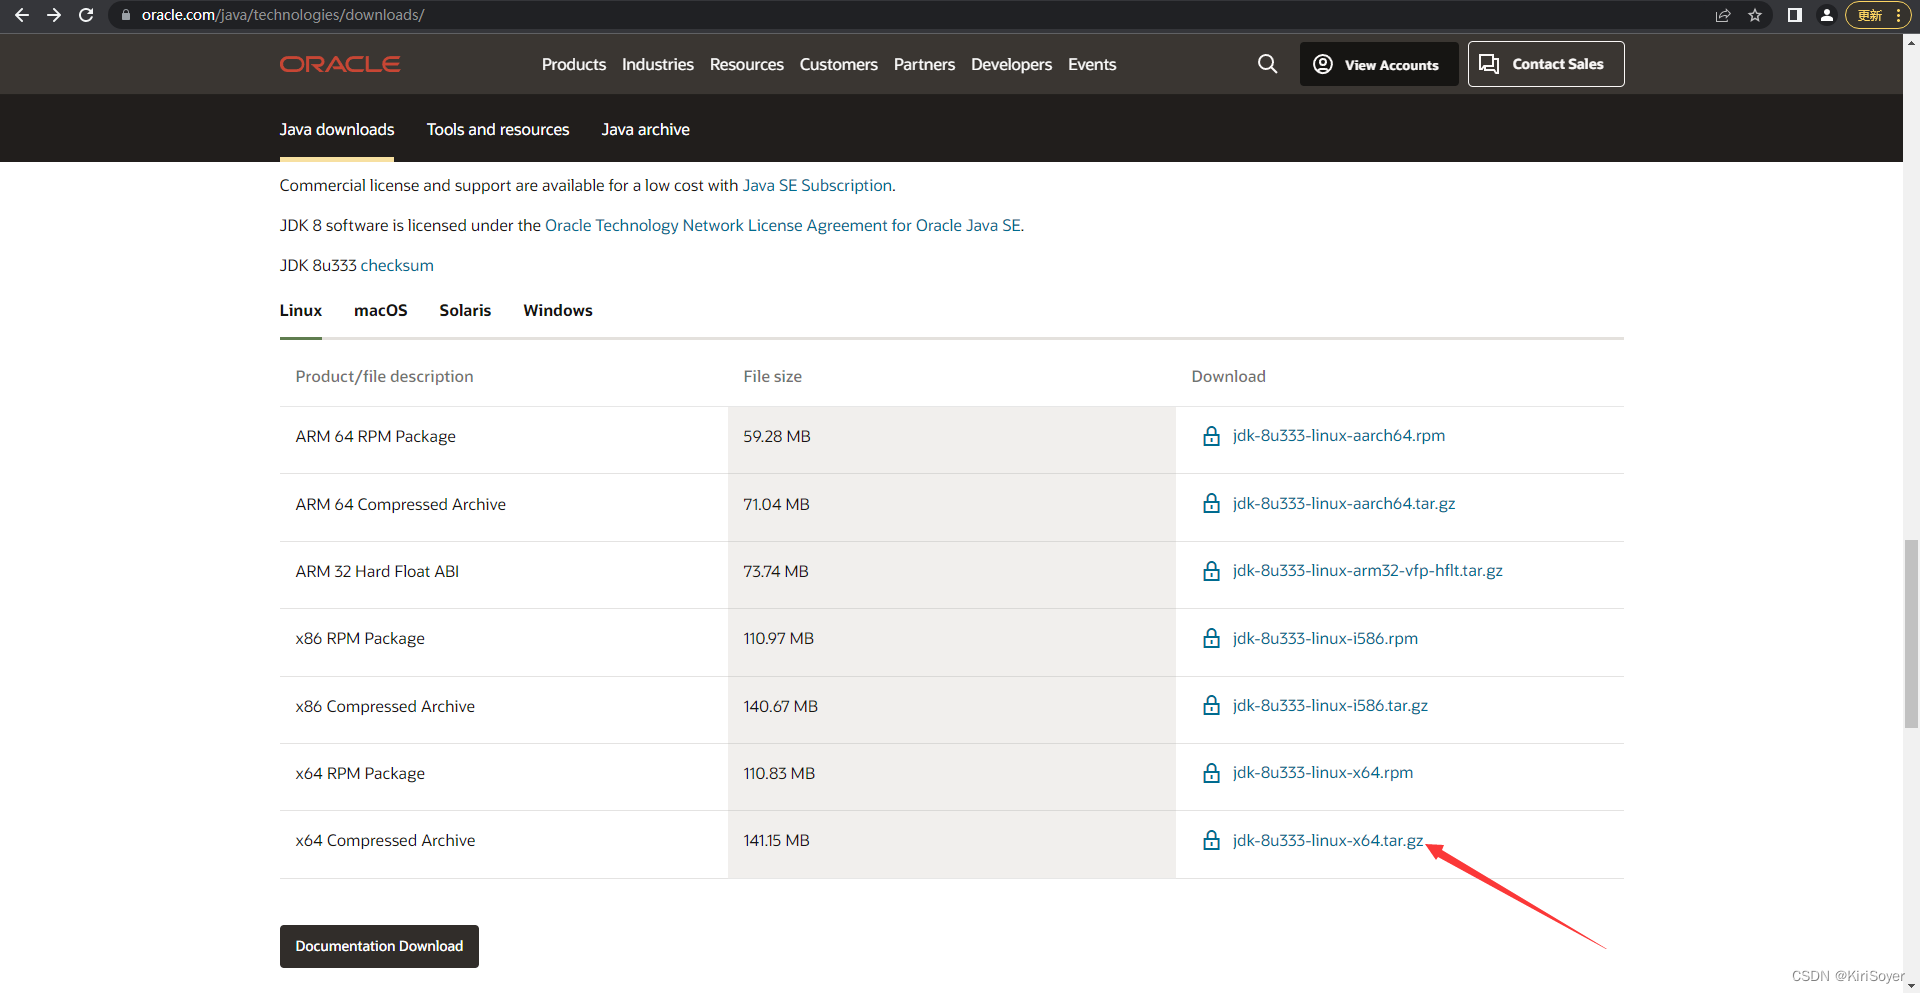1920x993 pixels.
Task: Switch to the Solaris tab
Action: [465, 311]
